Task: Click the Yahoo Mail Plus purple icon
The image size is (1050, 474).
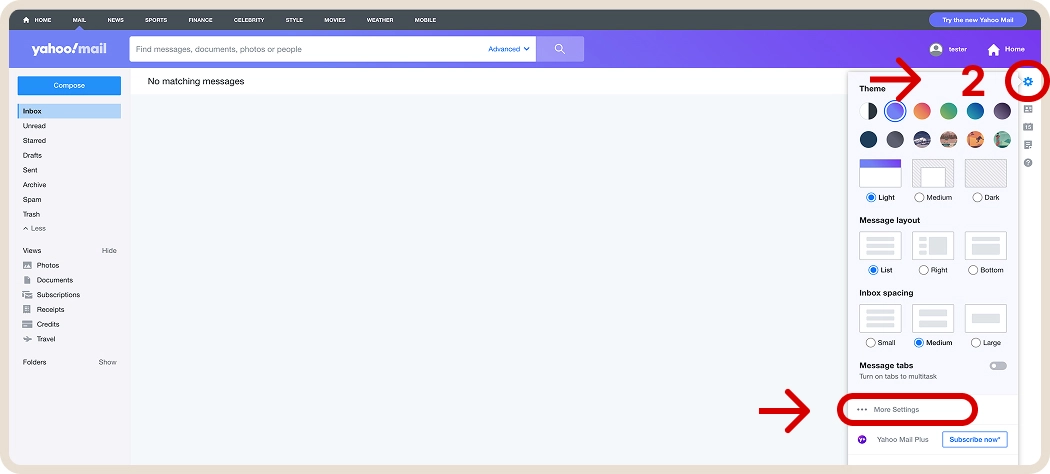Action: tap(862, 440)
